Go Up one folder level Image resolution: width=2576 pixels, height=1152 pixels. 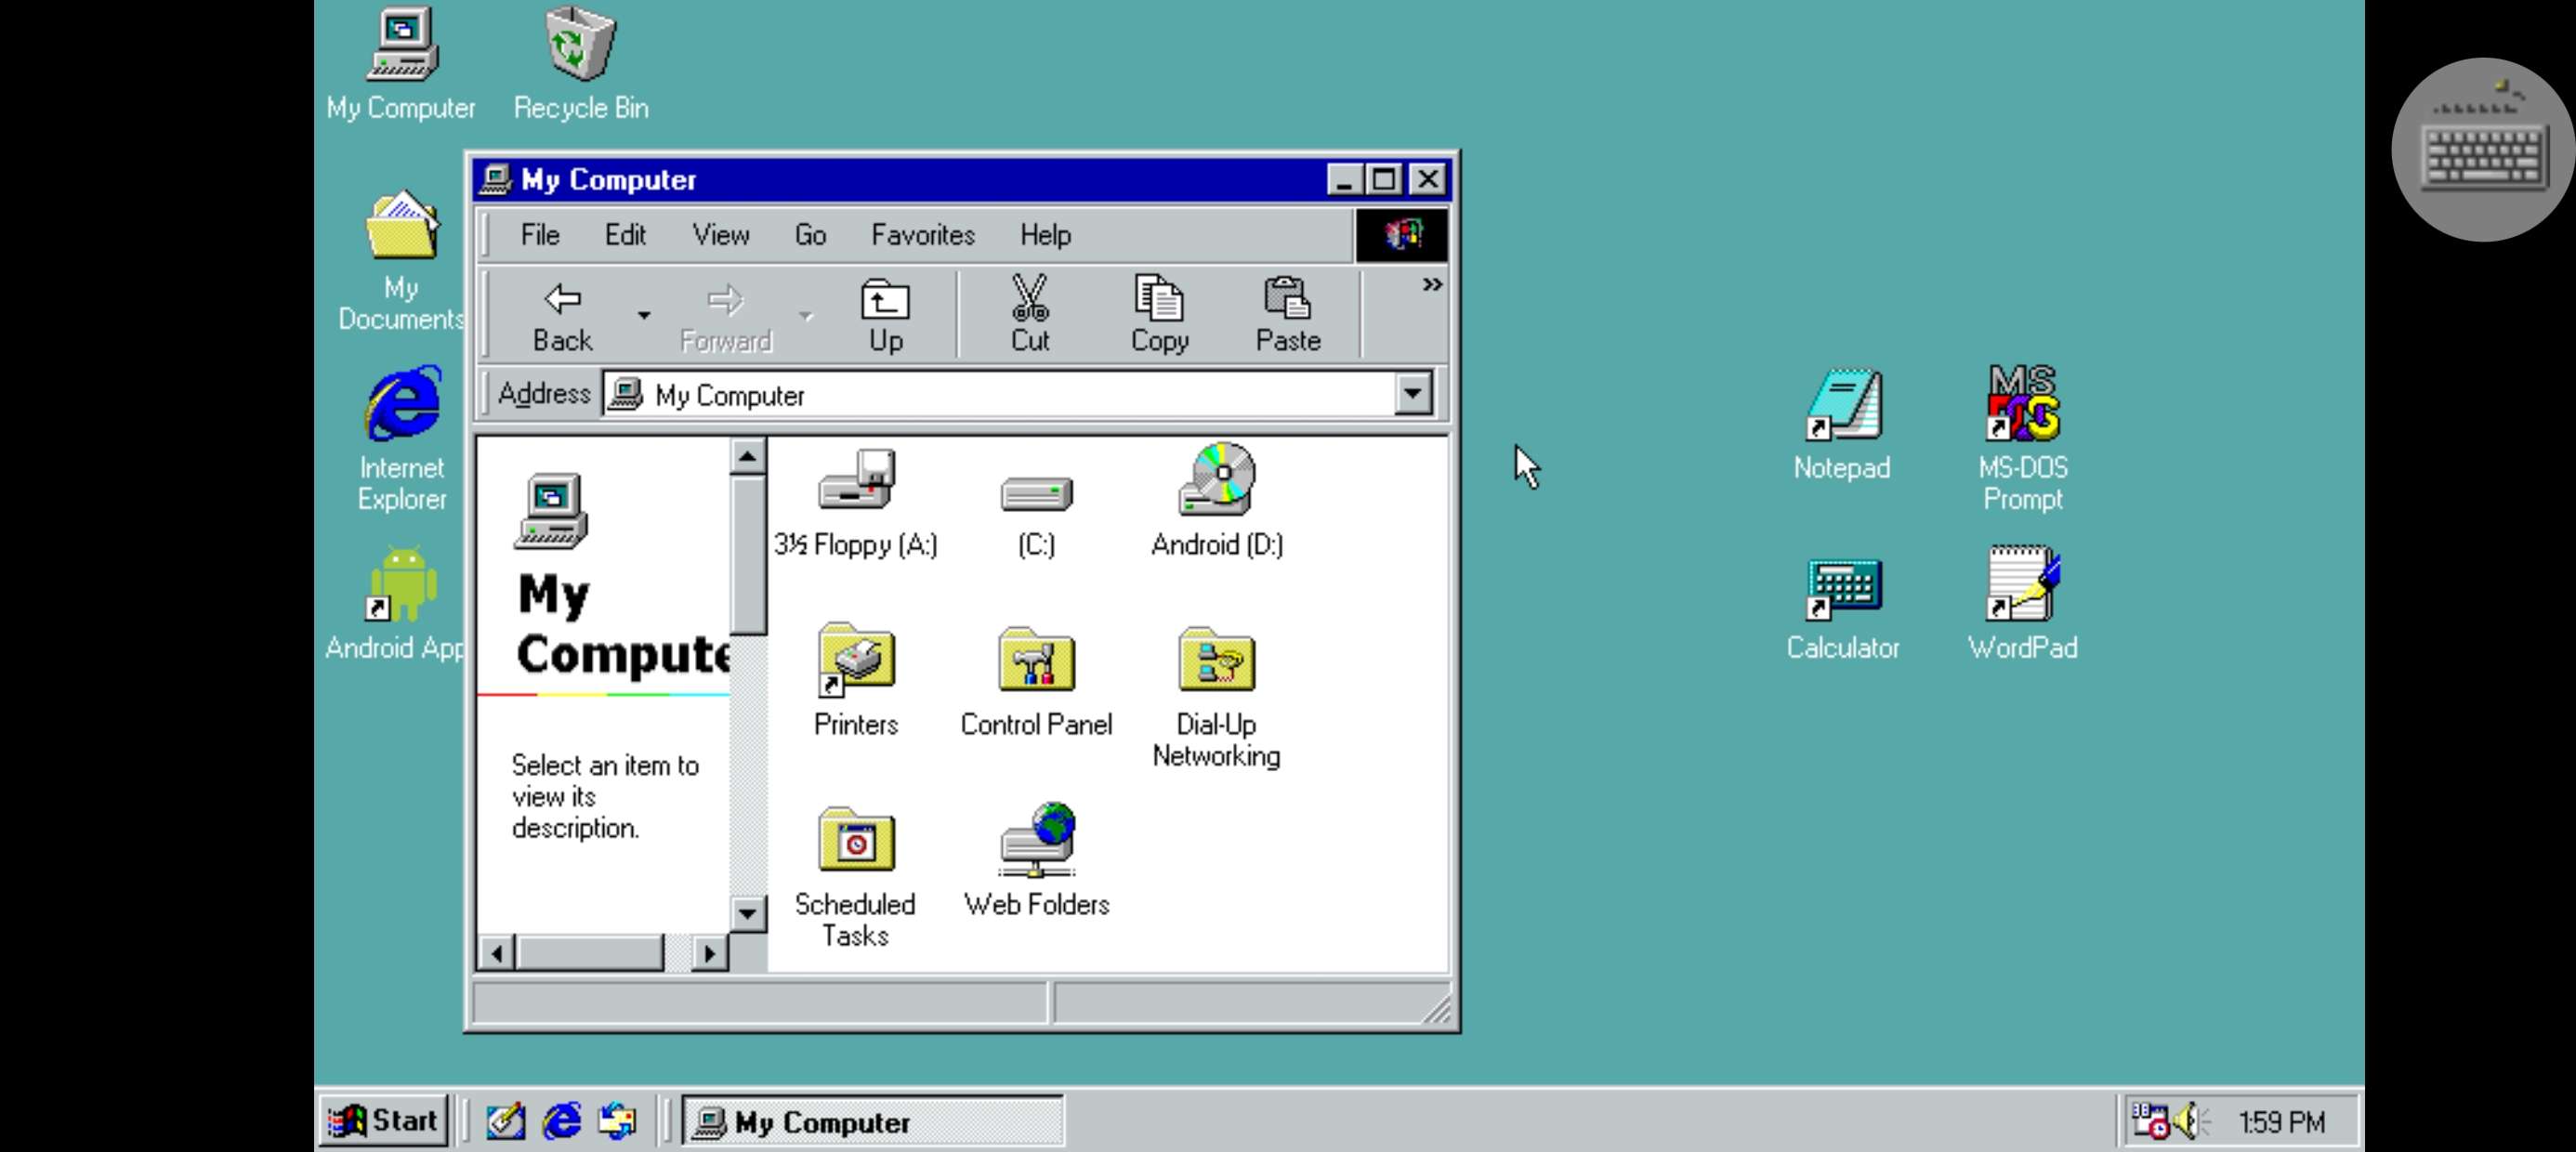coord(885,314)
